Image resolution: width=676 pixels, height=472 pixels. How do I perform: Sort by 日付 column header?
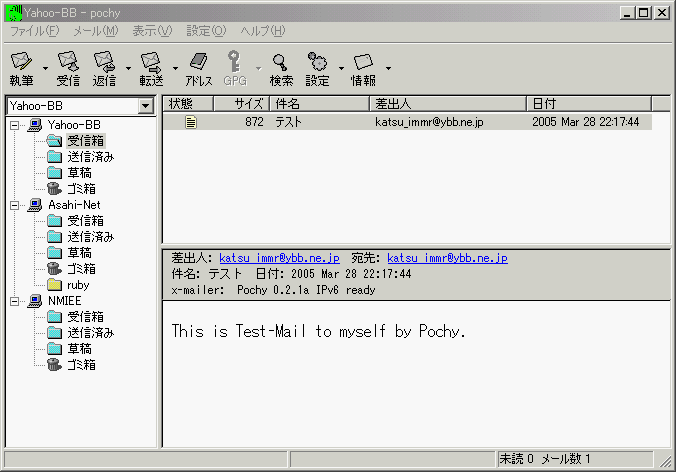click(x=589, y=104)
